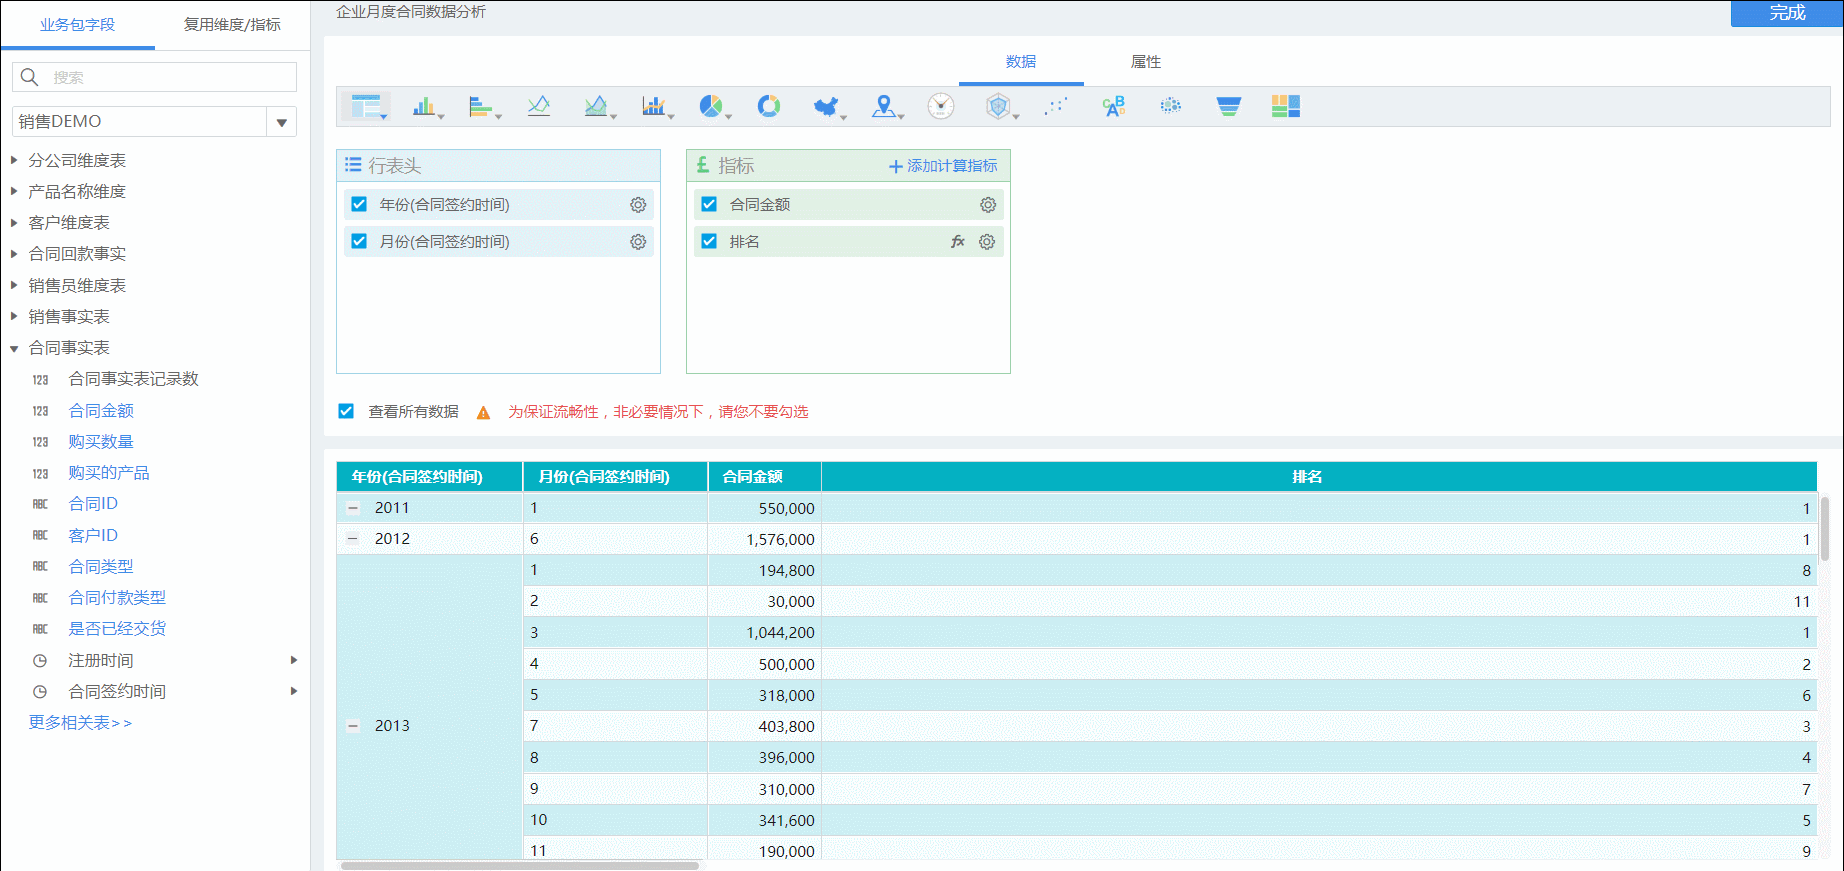Select the word cloud chart icon
The height and width of the screenshot is (871, 1844).
(x=1113, y=106)
